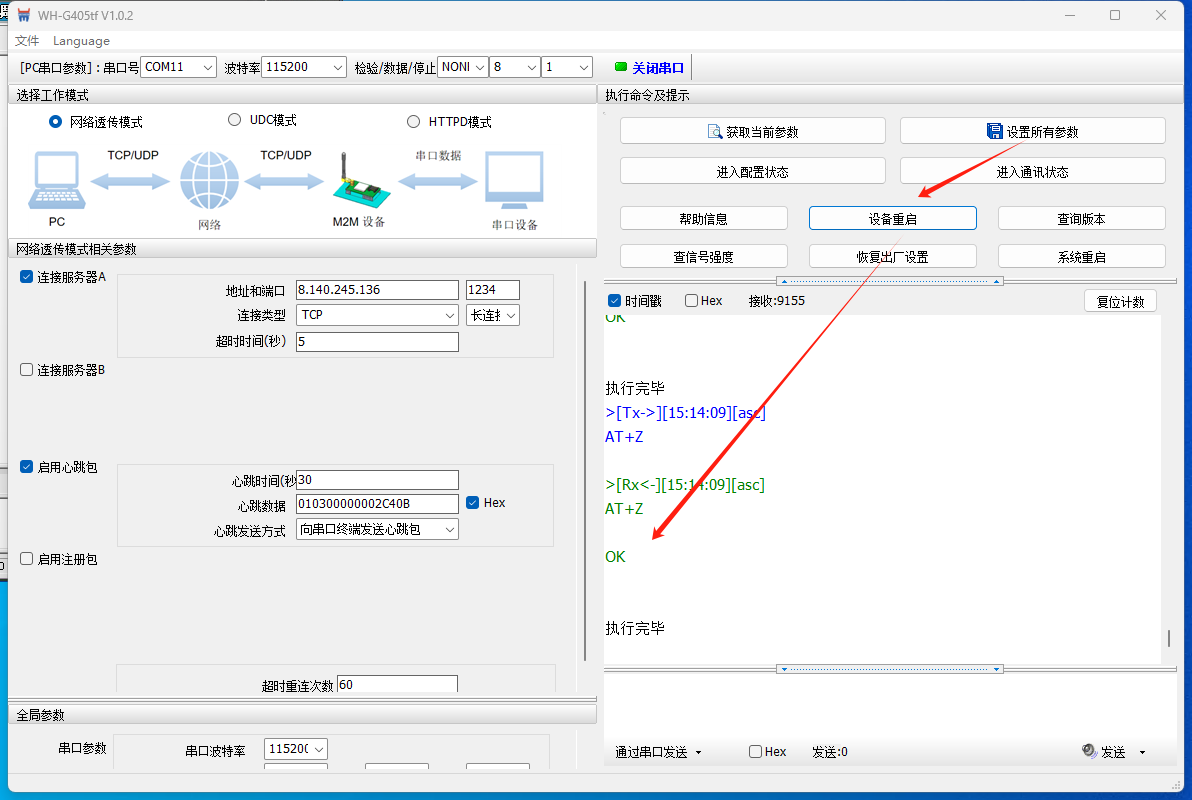Click the serial device monitor icon
Screen dimensions: 1192x800
(x=514, y=181)
